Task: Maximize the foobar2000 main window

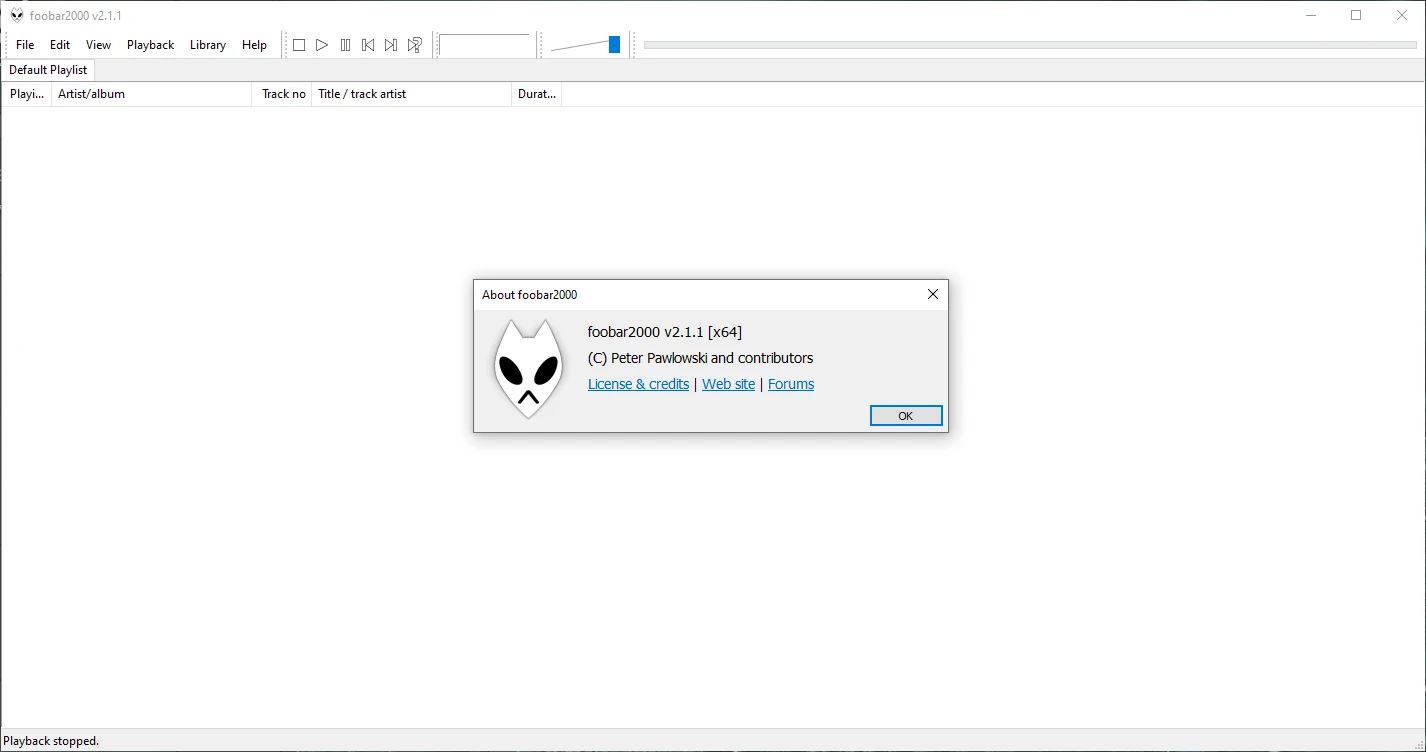Action: tap(1356, 15)
